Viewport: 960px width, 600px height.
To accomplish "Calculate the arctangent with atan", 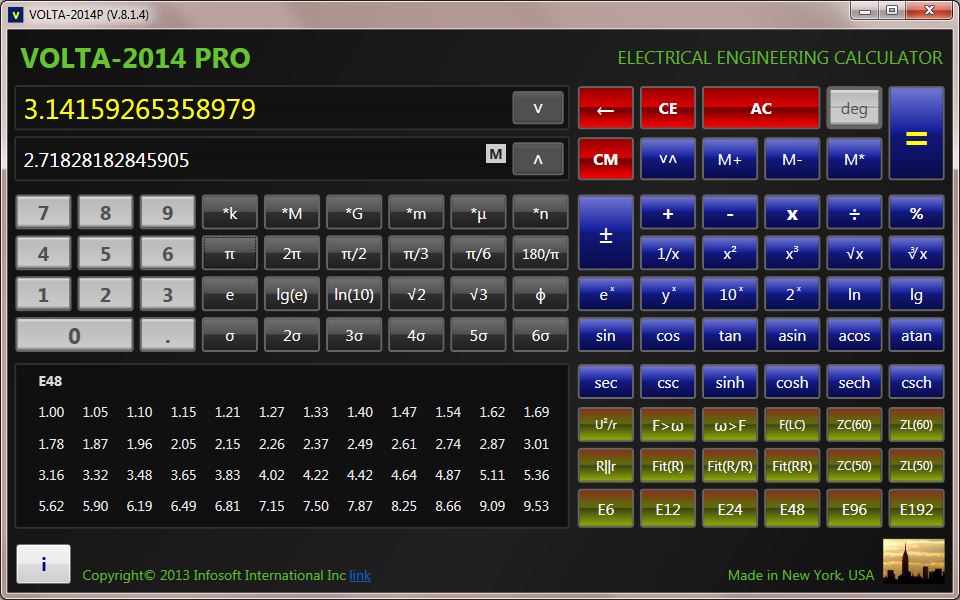I will 916,335.
